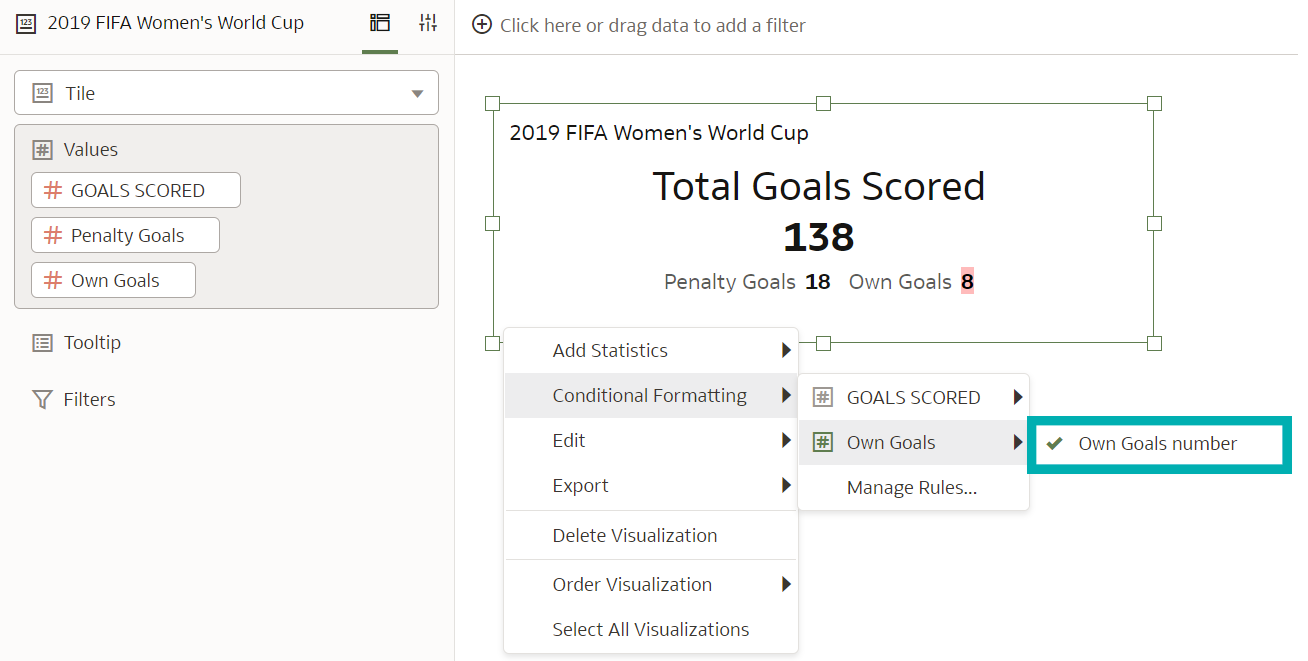
Task: Click the Values section hash icon
Action: click(x=42, y=150)
